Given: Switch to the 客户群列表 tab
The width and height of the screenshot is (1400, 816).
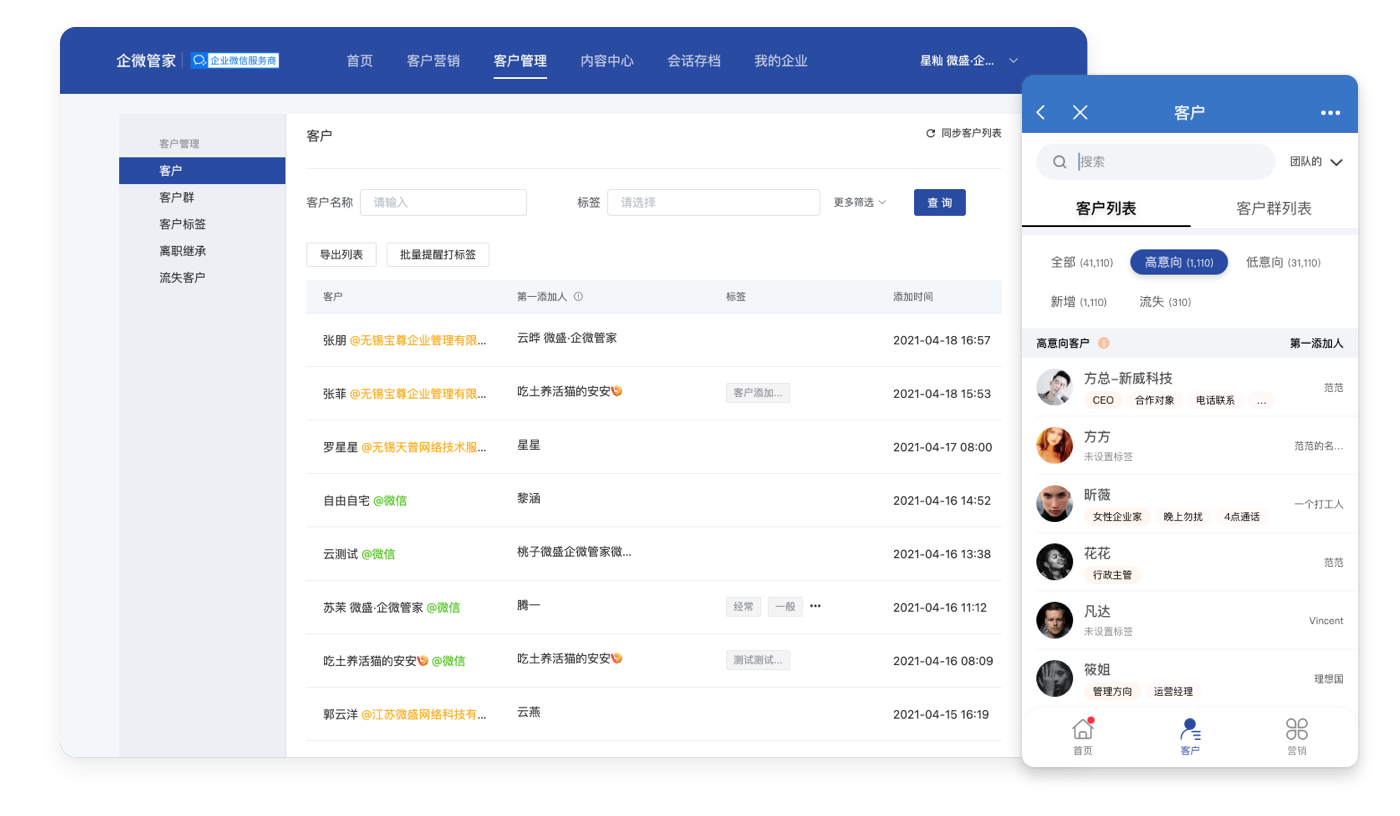Looking at the screenshot, I should [x=1274, y=209].
